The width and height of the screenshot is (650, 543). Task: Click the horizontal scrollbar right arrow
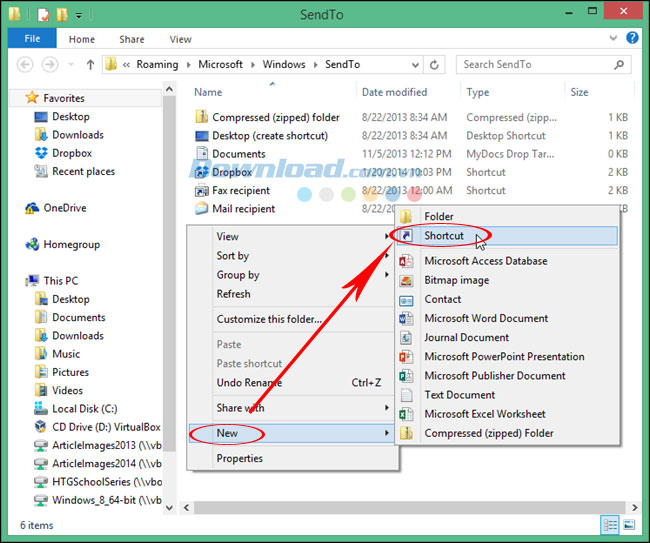(635, 508)
